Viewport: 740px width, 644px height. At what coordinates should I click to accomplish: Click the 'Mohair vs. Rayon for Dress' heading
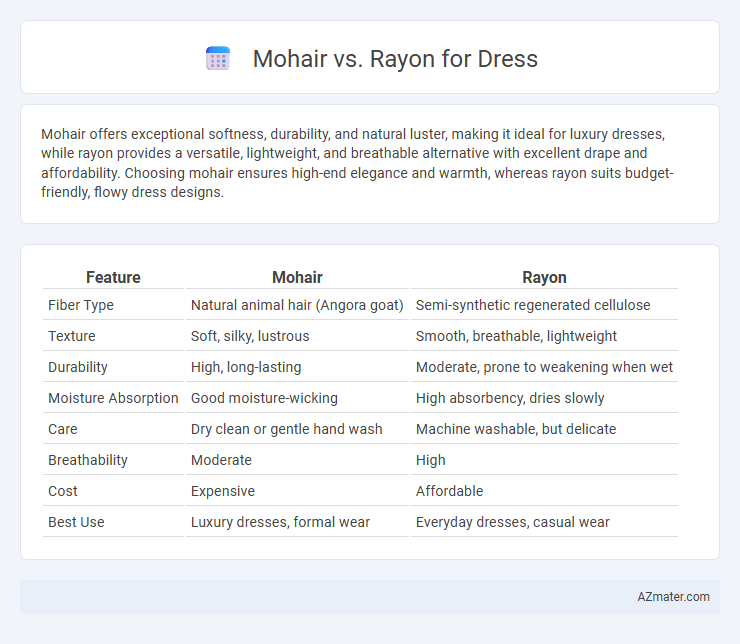[395, 59]
